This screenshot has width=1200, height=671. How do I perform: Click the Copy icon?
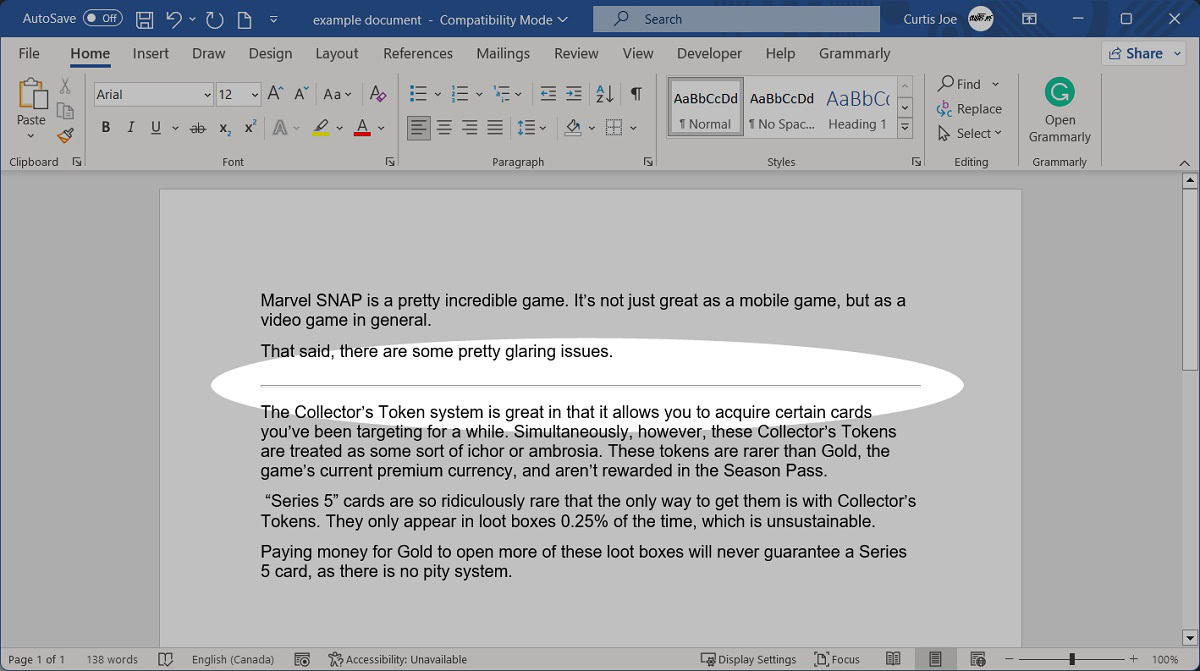click(66, 111)
